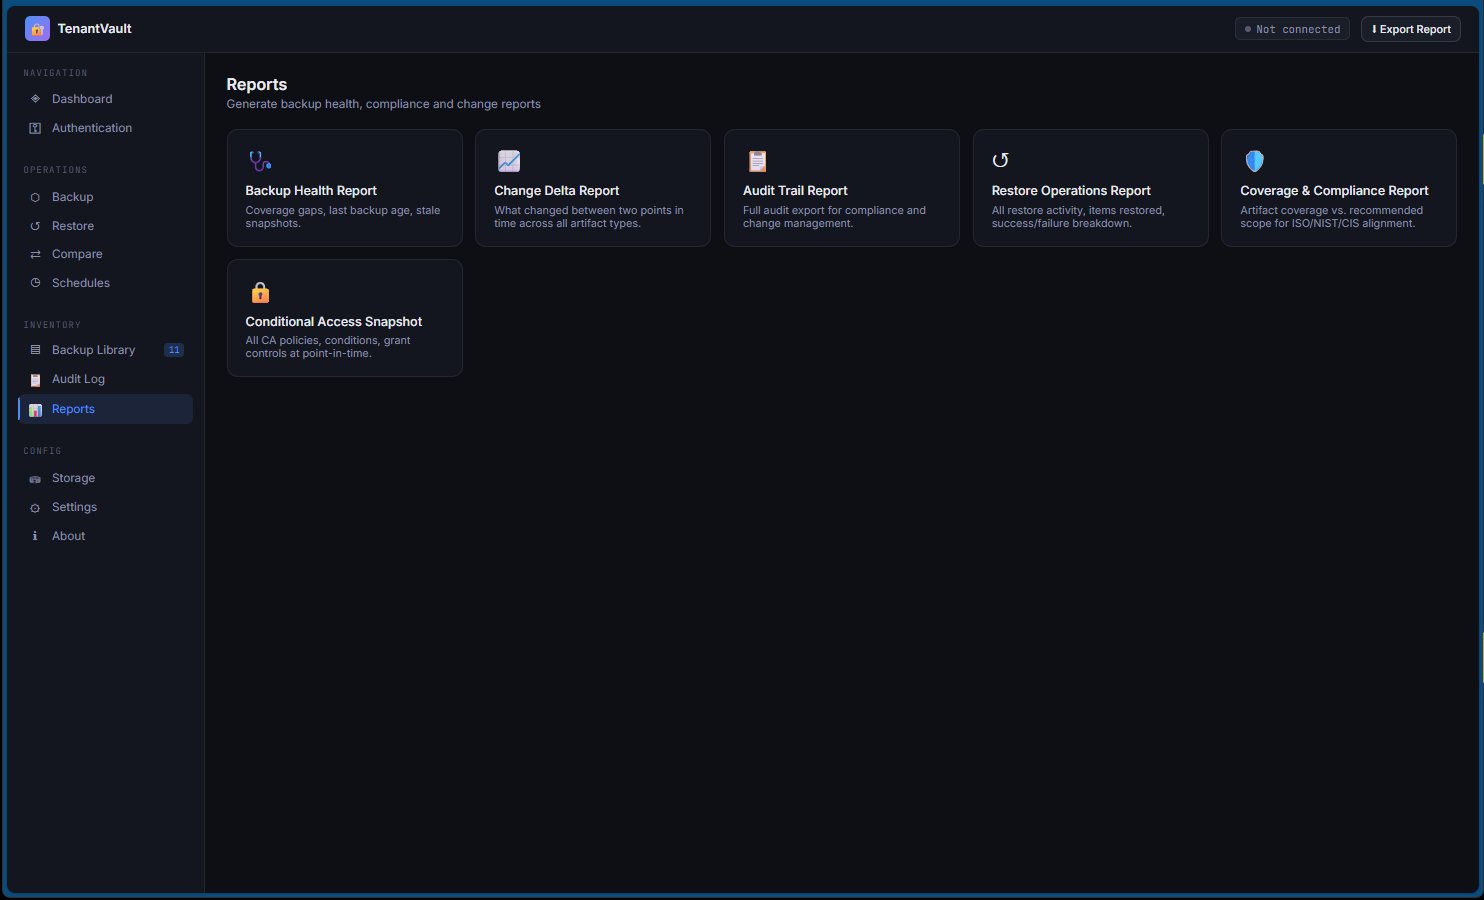Click the Restore arrow icon in sidebar
Screen dimensions: 1484x900
click(x=35, y=226)
